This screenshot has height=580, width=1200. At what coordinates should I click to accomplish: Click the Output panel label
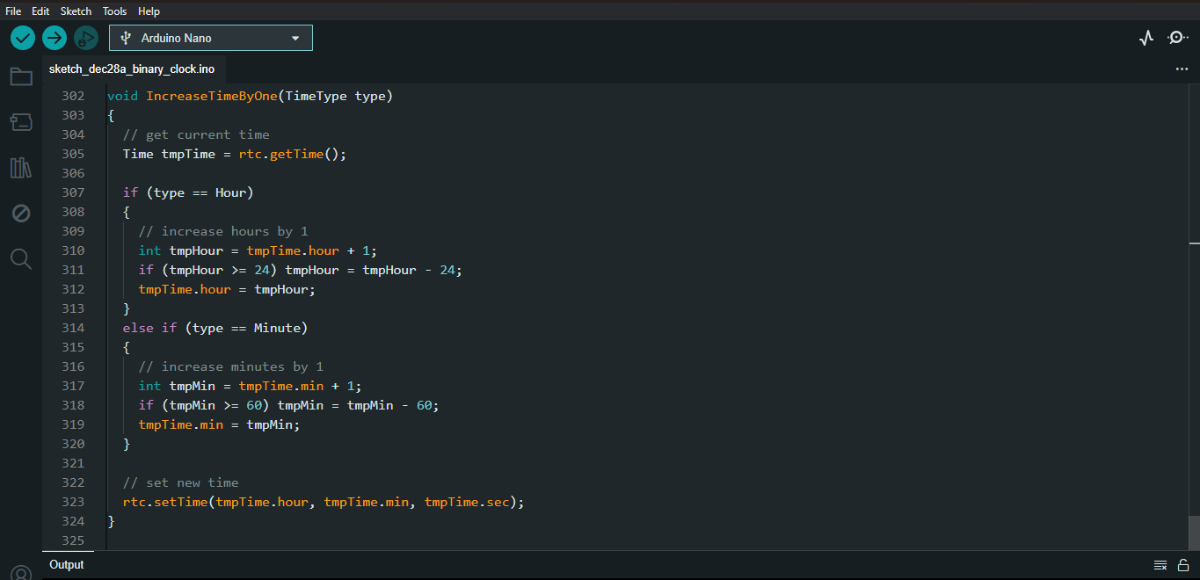[67, 565]
